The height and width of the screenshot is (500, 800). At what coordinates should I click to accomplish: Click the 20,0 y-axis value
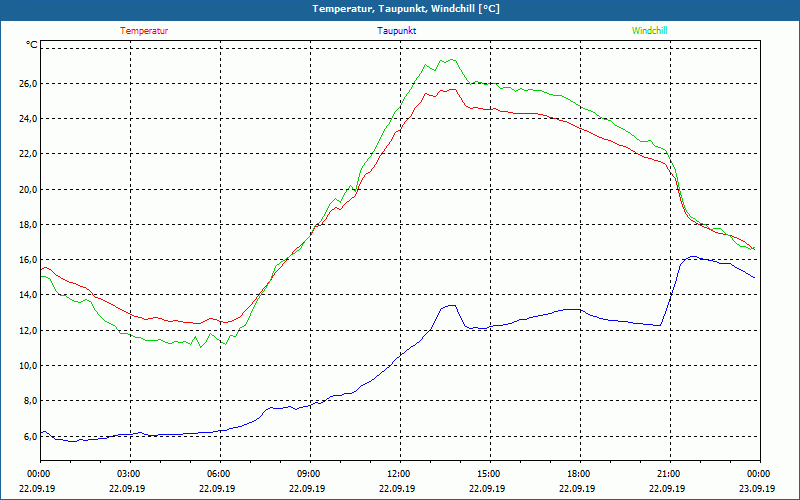28,189
